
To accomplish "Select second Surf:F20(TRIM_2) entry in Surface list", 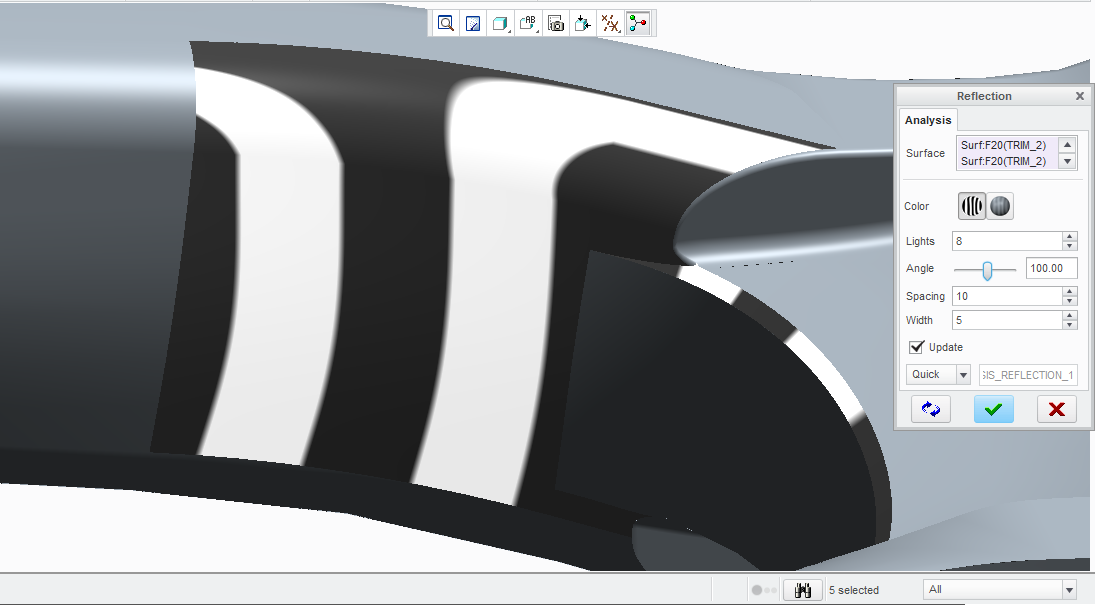I will point(1004,161).
